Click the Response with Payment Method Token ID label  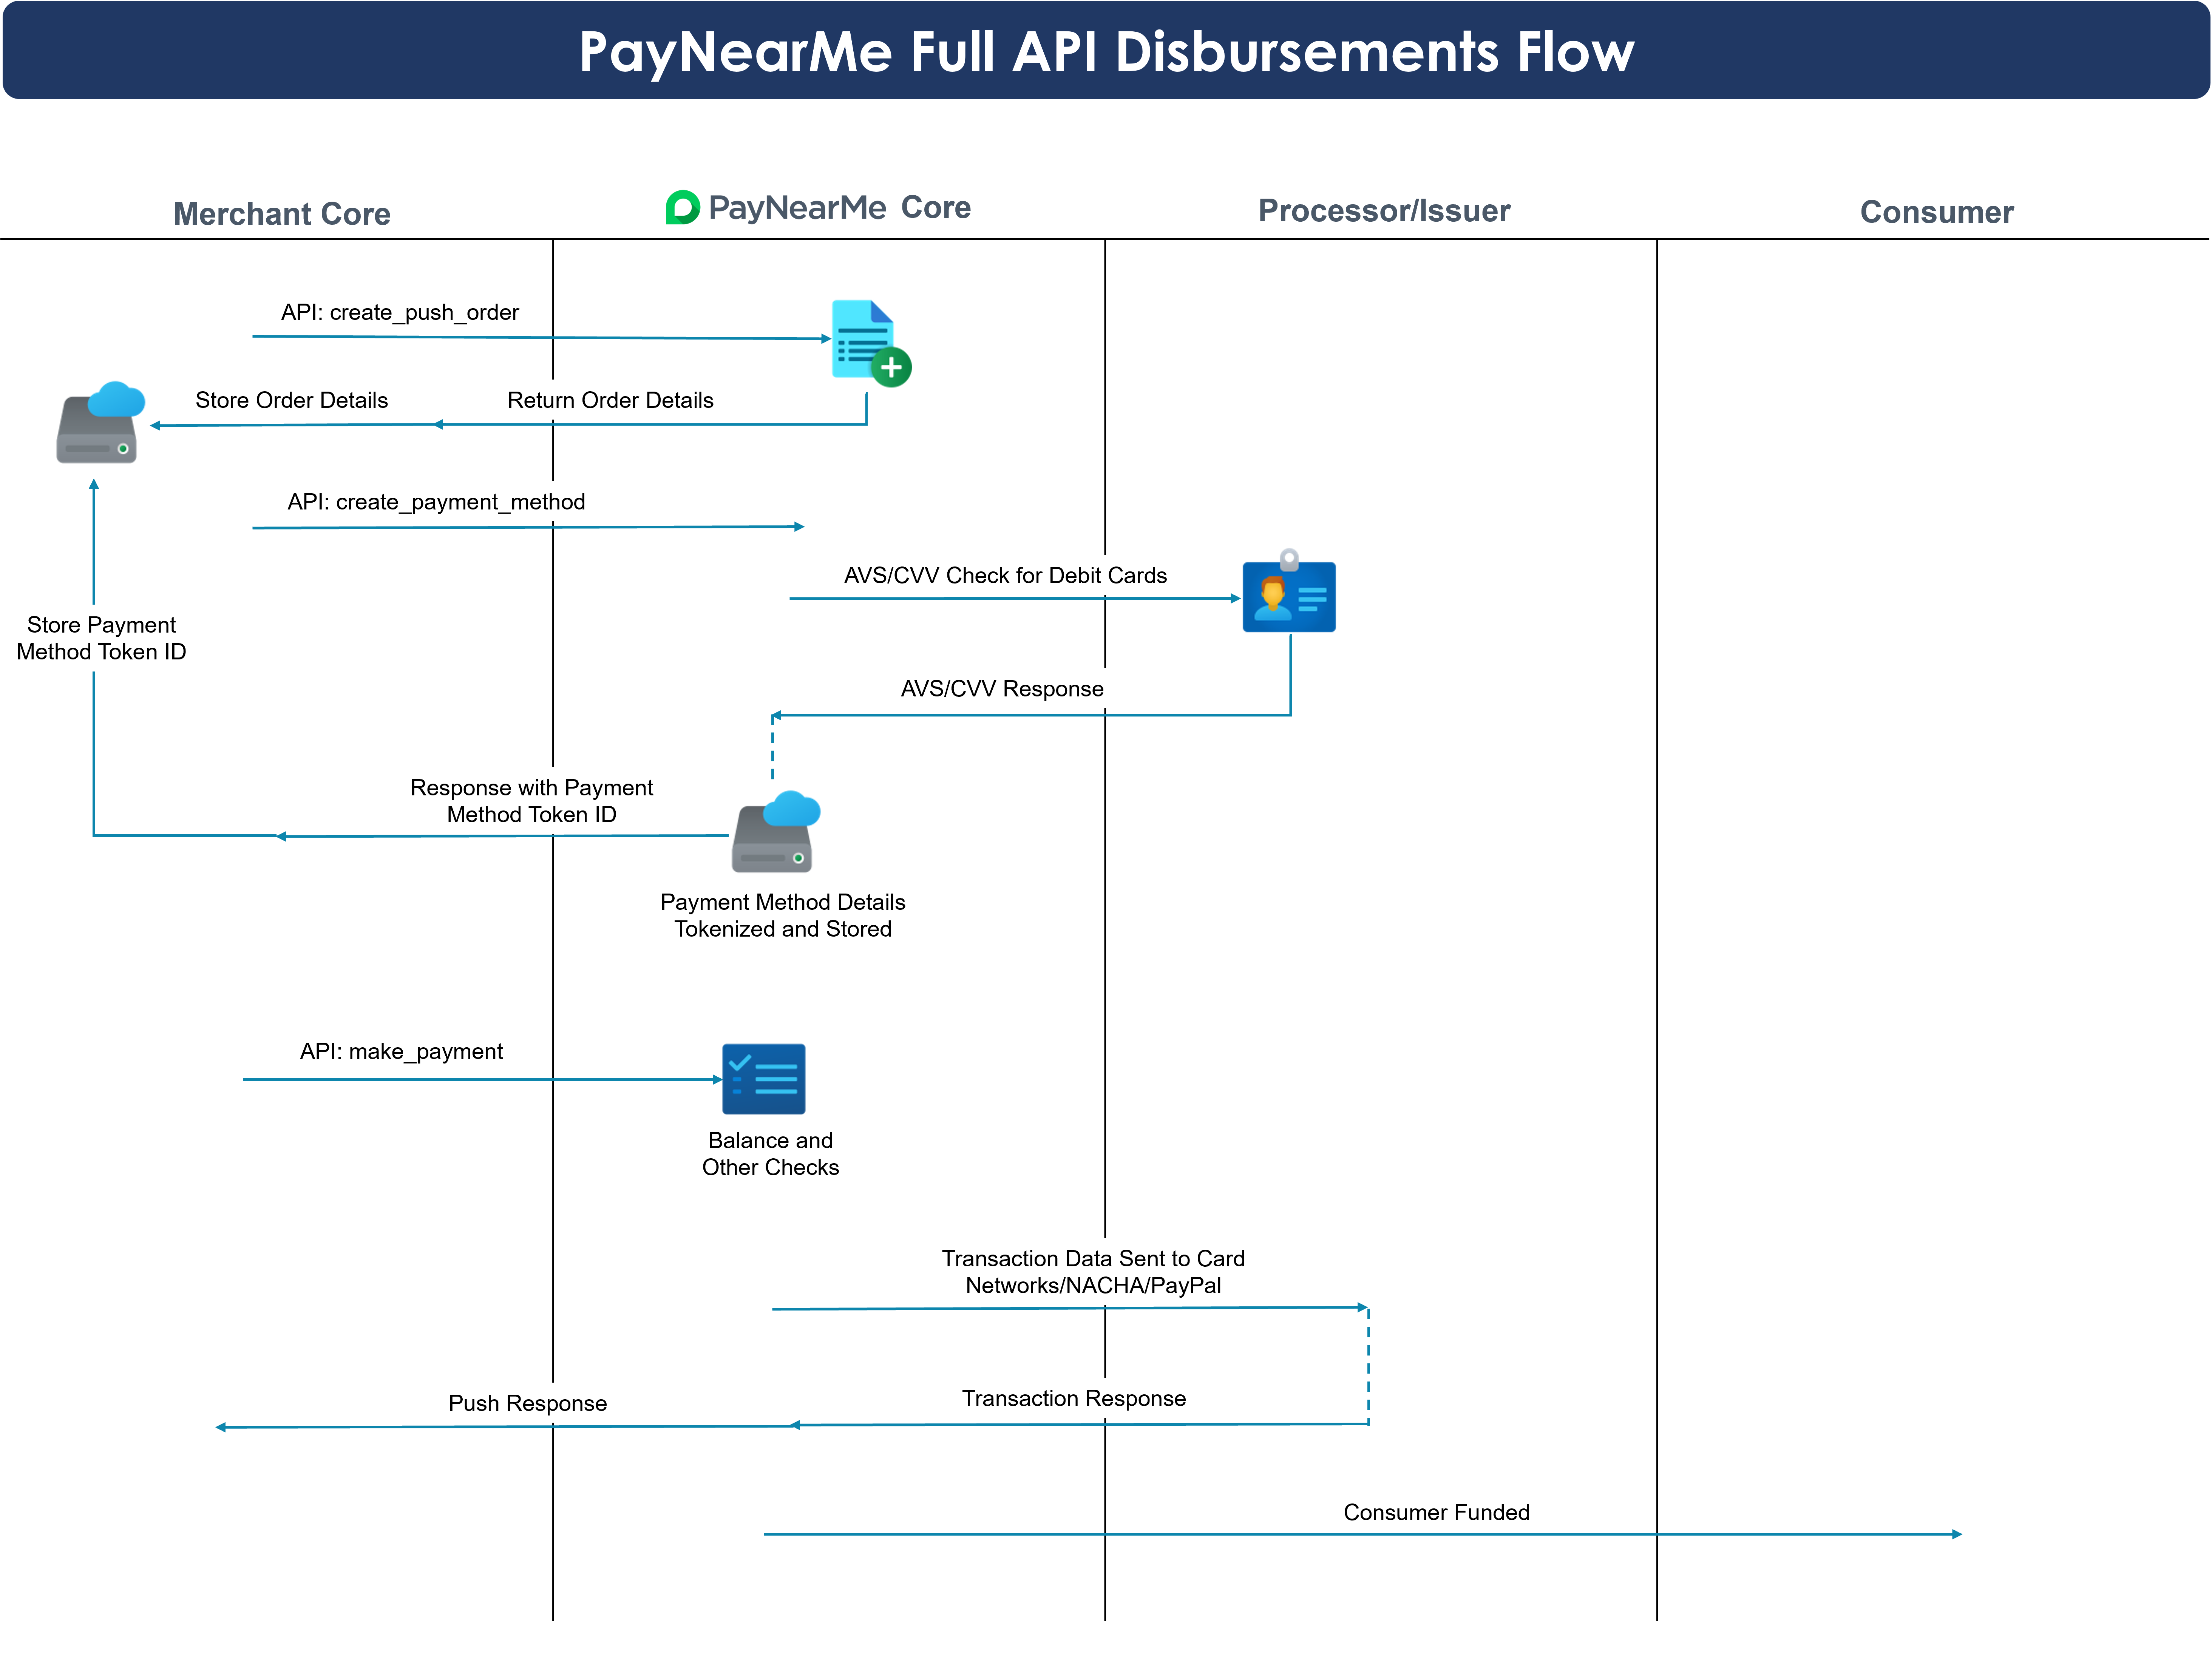(x=531, y=801)
